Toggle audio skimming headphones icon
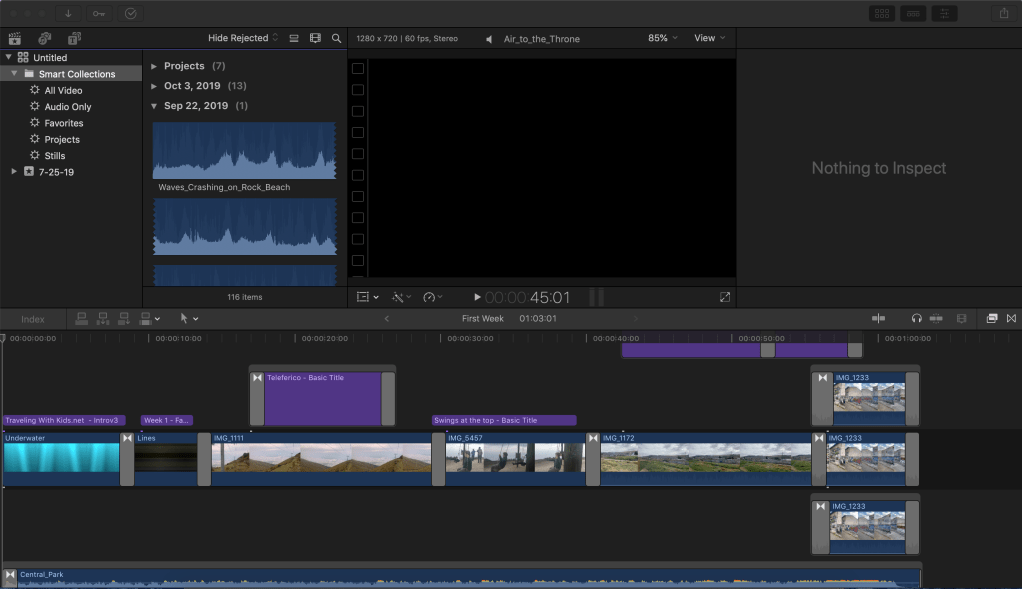Image resolution: width=1022 pixels, height=589 pixels. tap(916, 318)
